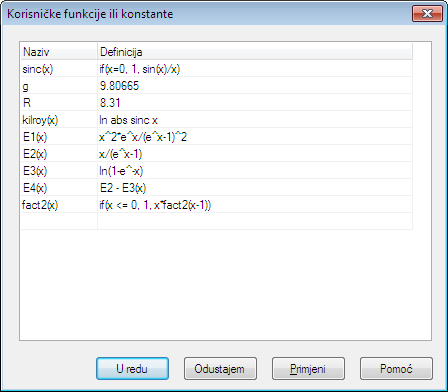
Task: Cancel using the Odustajem button
Action: (220, 369)
